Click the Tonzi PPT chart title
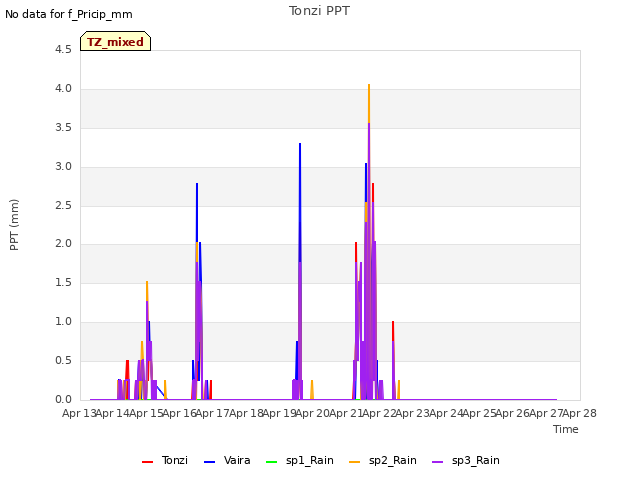 (x=319, y=11)
